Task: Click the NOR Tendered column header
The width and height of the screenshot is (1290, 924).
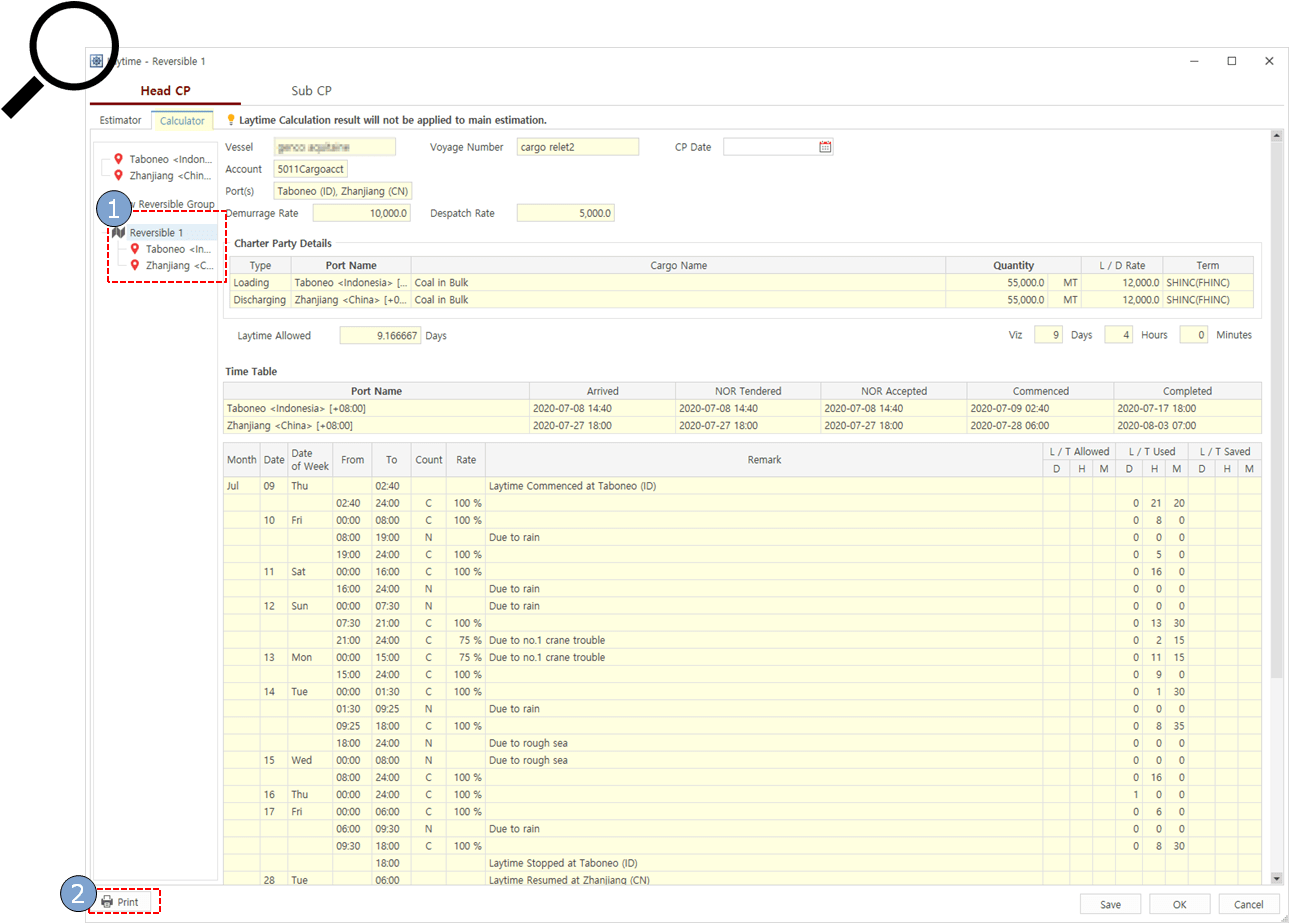Action: pyautogui.click(x=748, y=391)
